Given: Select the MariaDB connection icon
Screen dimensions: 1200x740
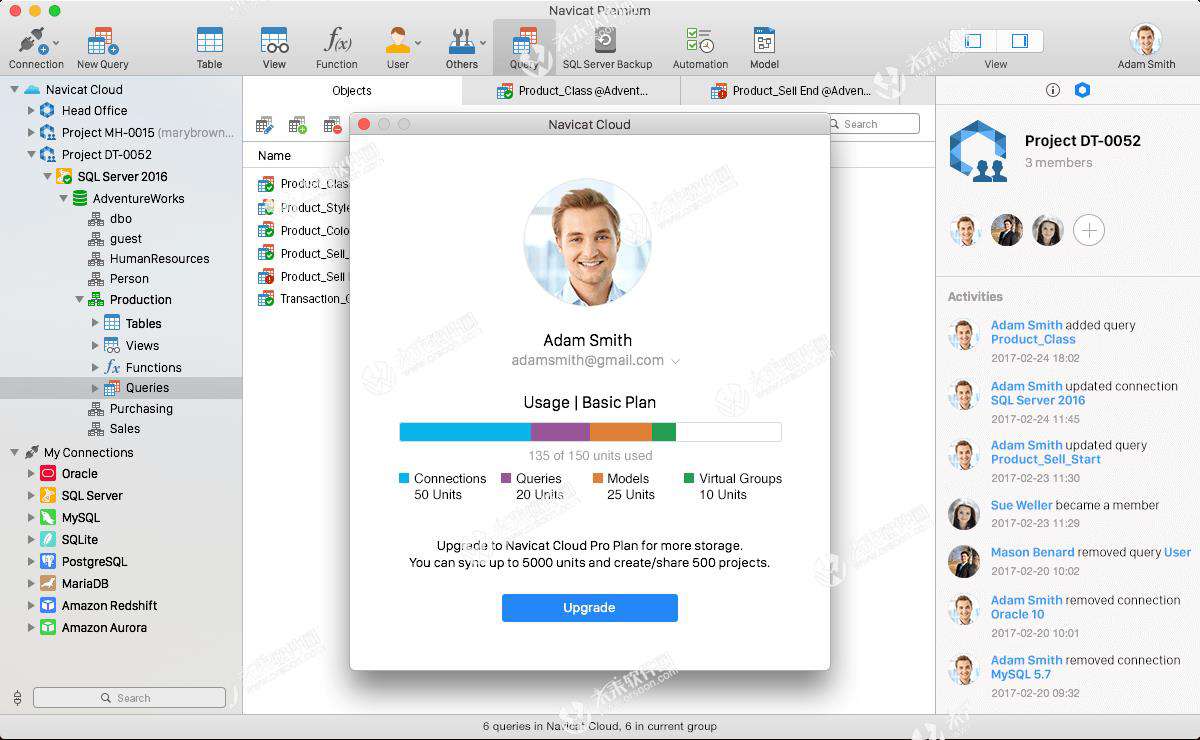Looking at the screenshot, I should (48, 584).
